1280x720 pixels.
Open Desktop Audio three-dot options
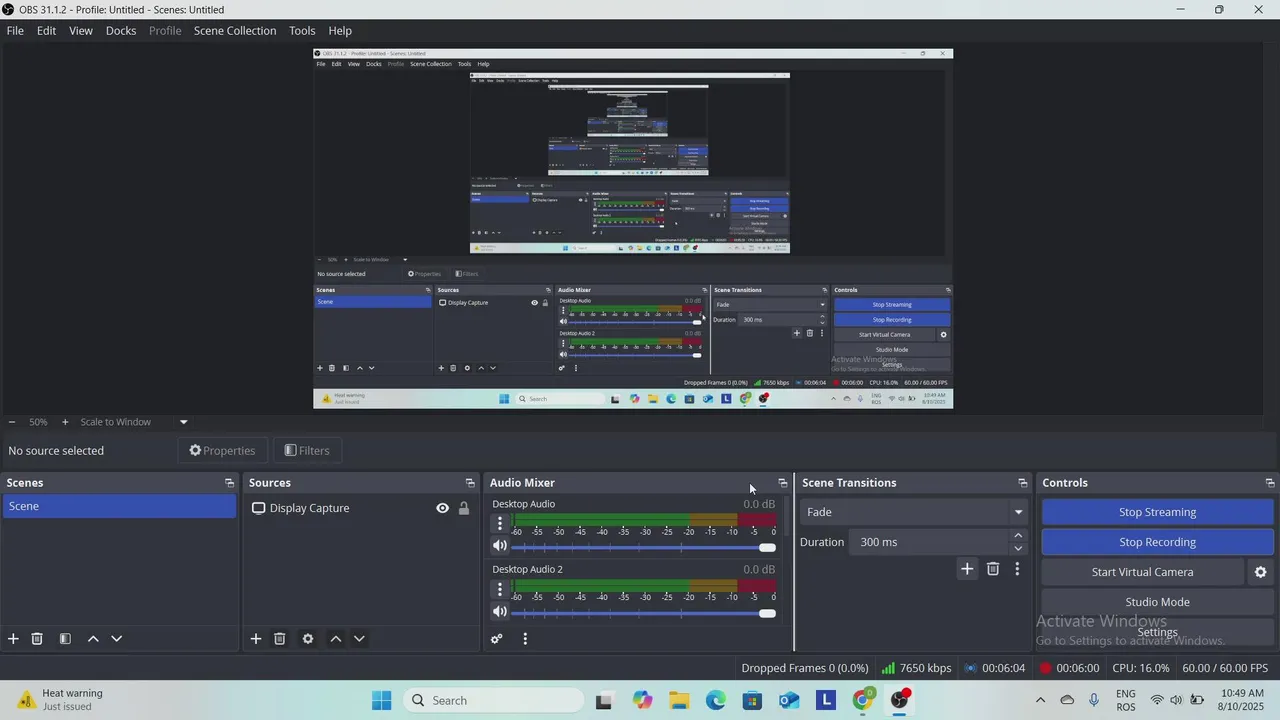coord(500,524)
